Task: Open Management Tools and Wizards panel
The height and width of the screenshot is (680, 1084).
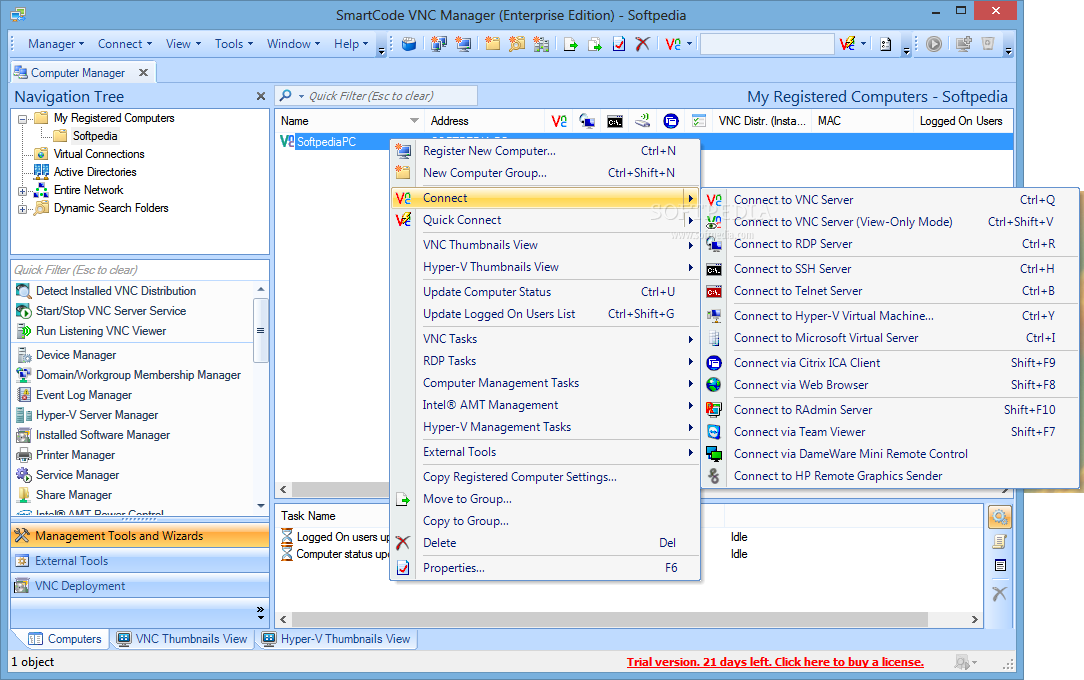Action: [140, 536]
